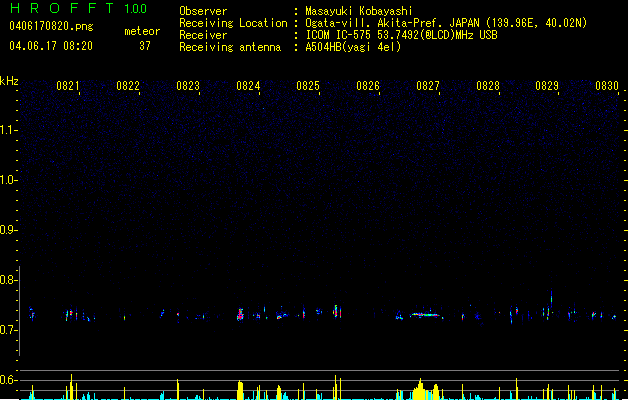Screen dimensions: 629x400
Task: Click the Receiving Location label
Action: (233, 23)
